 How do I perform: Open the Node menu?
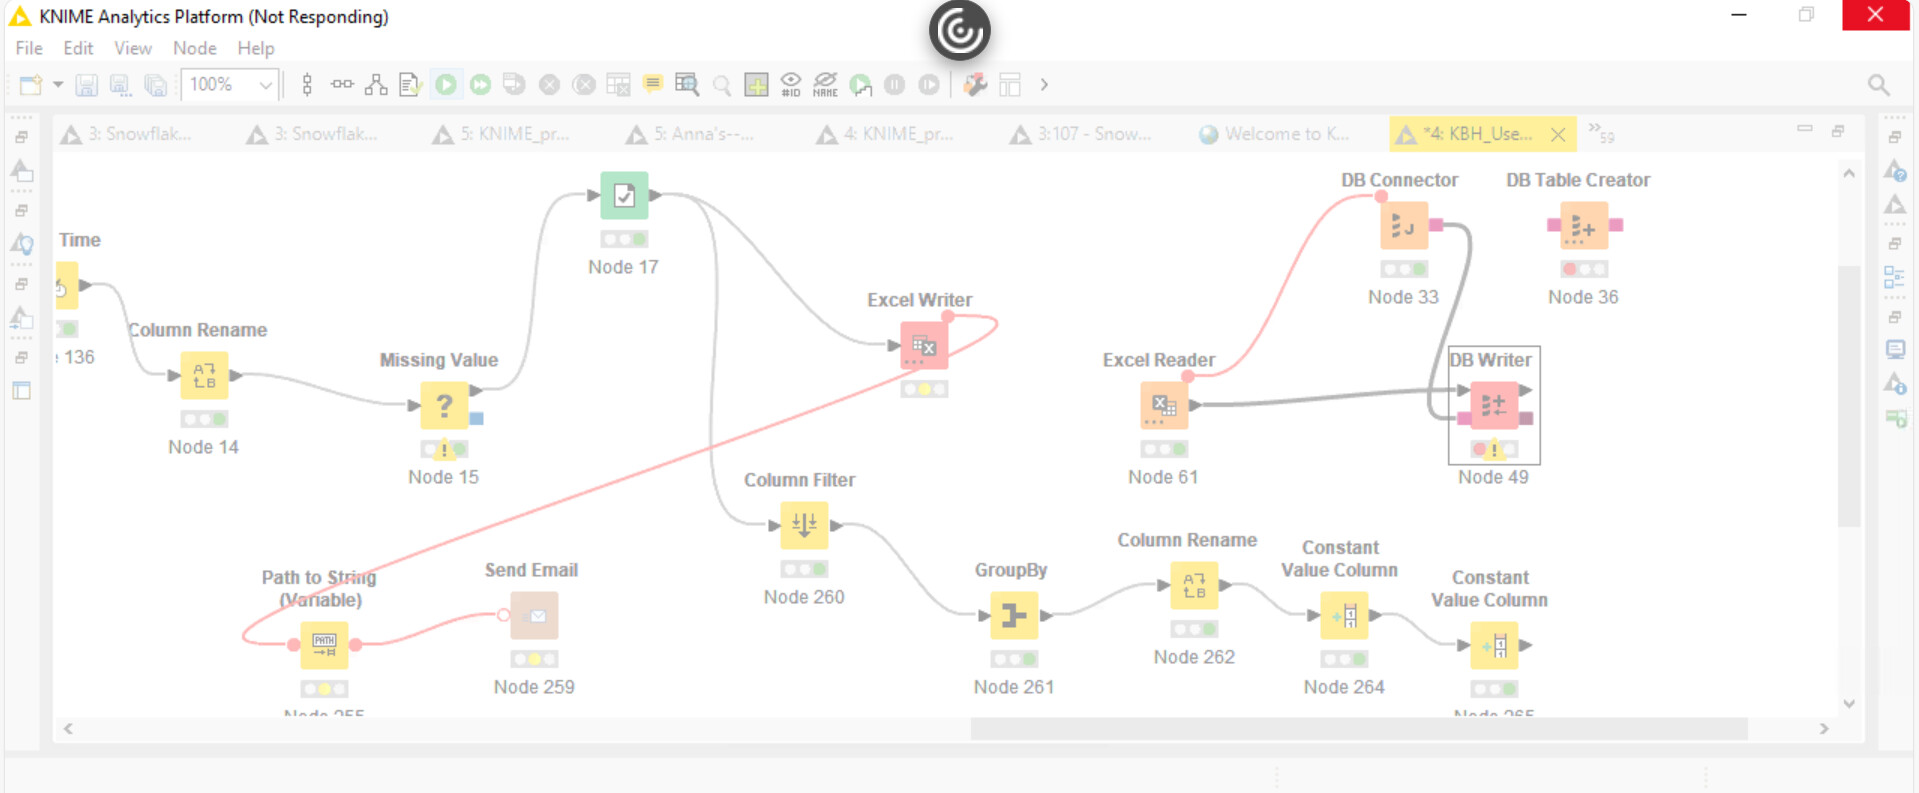coord(194,48)
